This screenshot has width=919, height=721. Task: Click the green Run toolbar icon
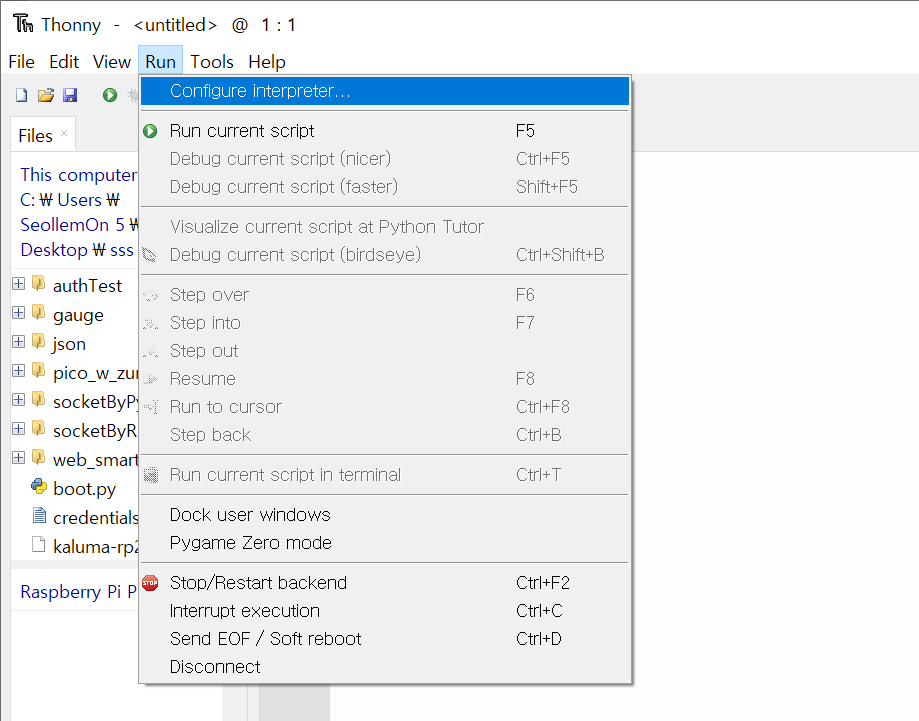[x=110, y=95]
